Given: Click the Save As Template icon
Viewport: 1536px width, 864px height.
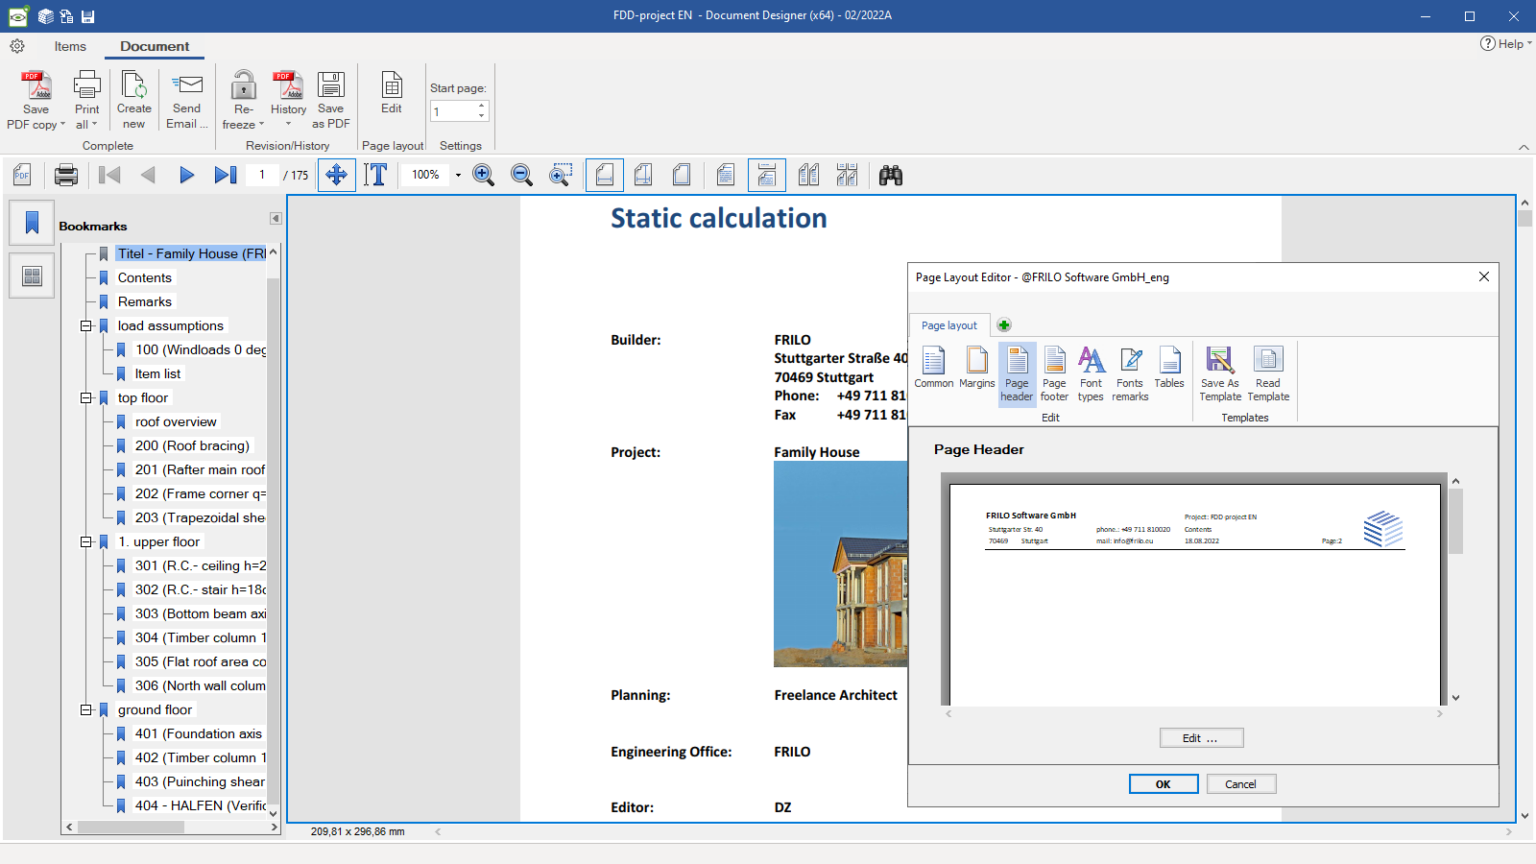Looking at the screenshot, I should (1219, 372).
